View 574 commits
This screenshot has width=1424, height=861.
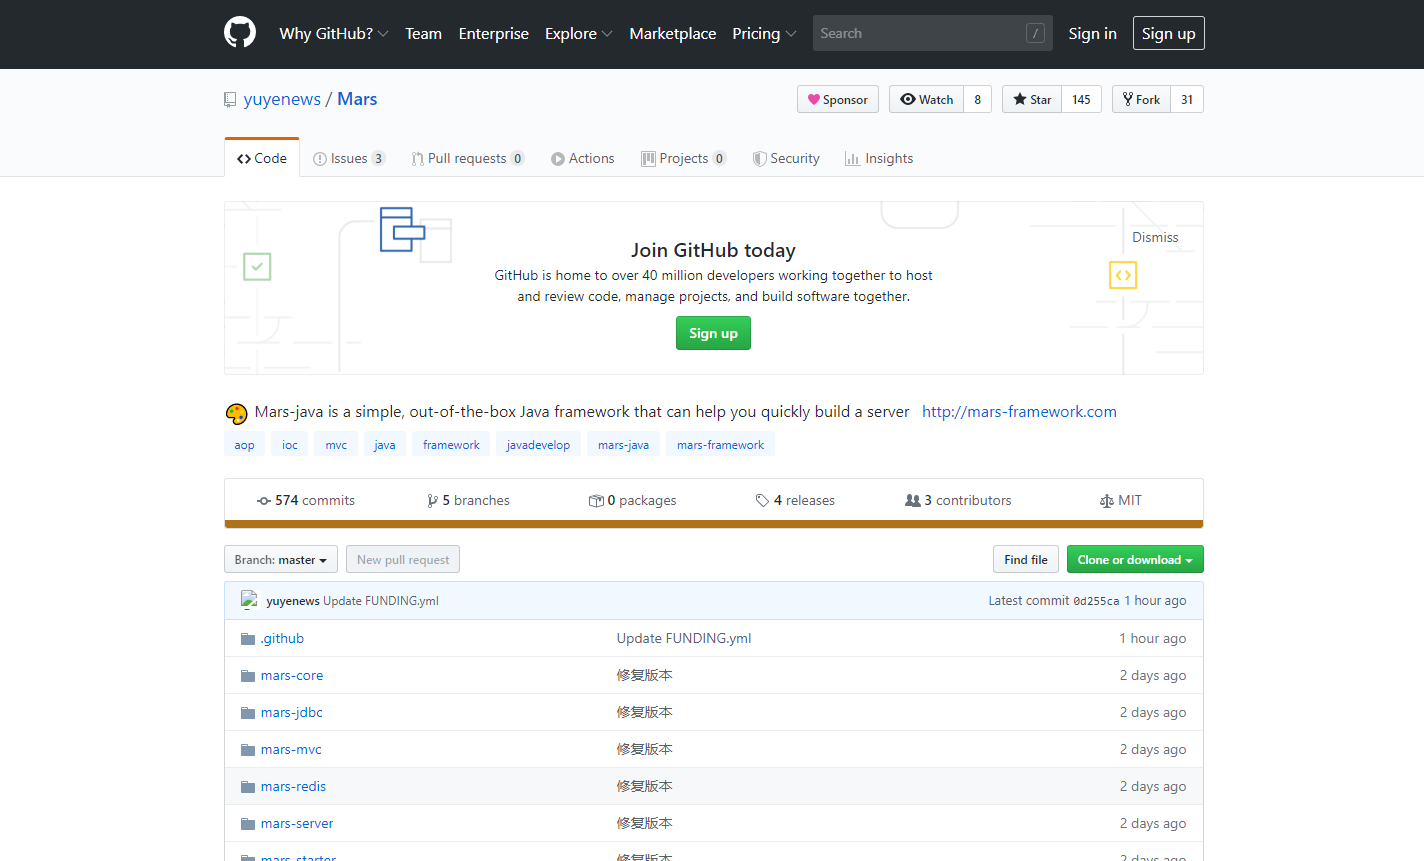tap(306, 500)
